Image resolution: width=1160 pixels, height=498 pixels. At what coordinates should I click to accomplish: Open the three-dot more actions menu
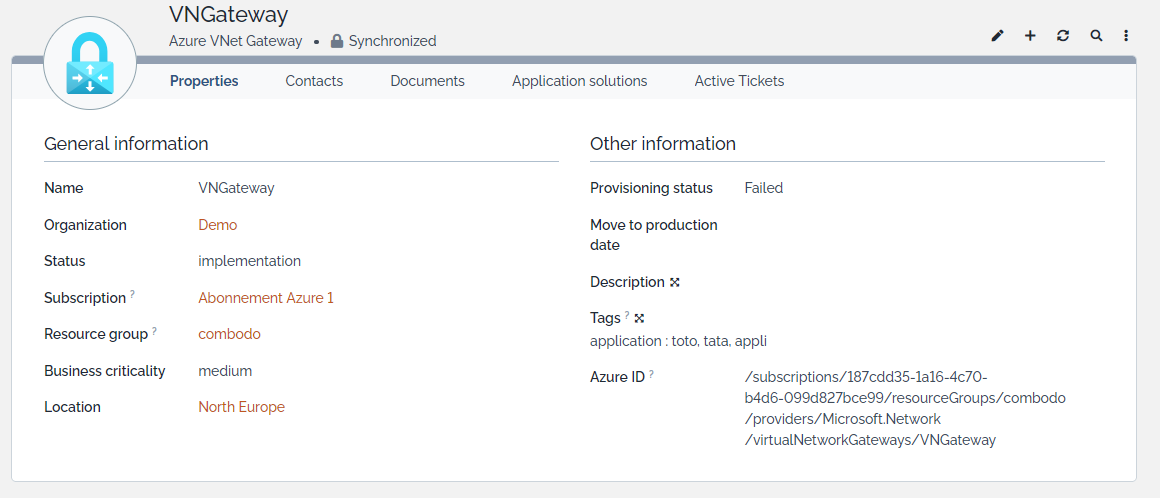click(1126, 36)
